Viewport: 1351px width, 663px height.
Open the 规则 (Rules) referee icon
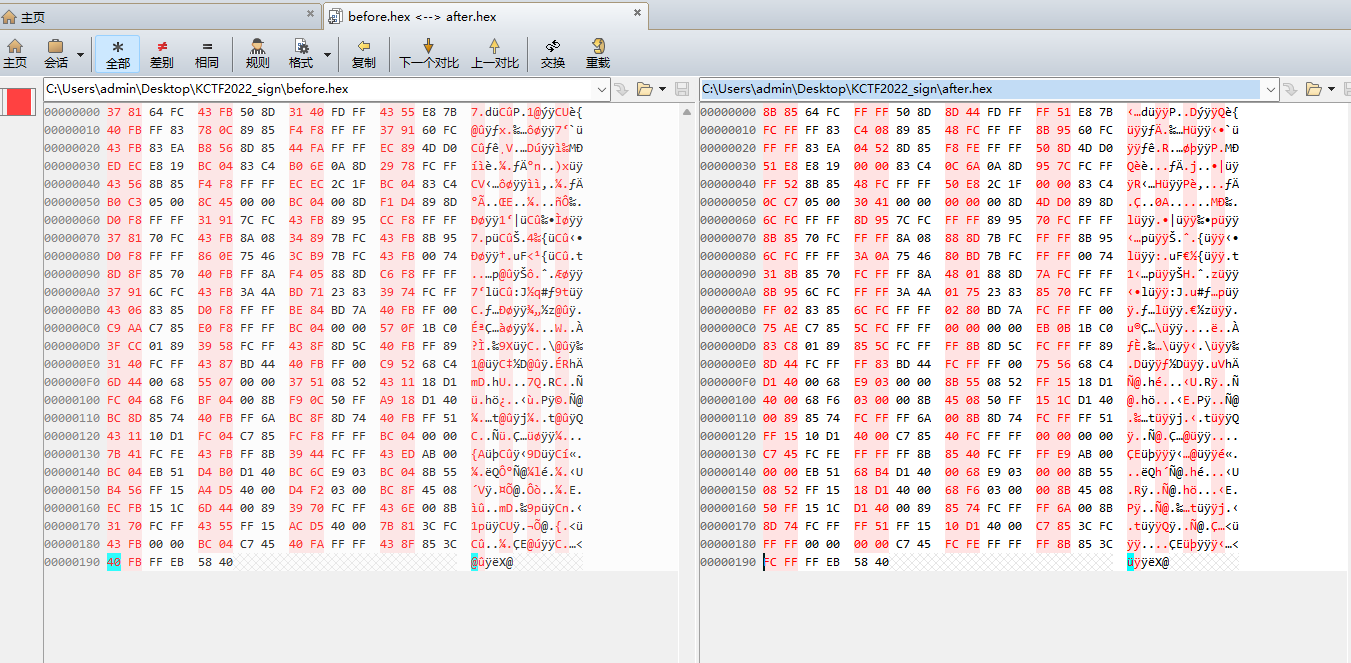coord(257,54)
